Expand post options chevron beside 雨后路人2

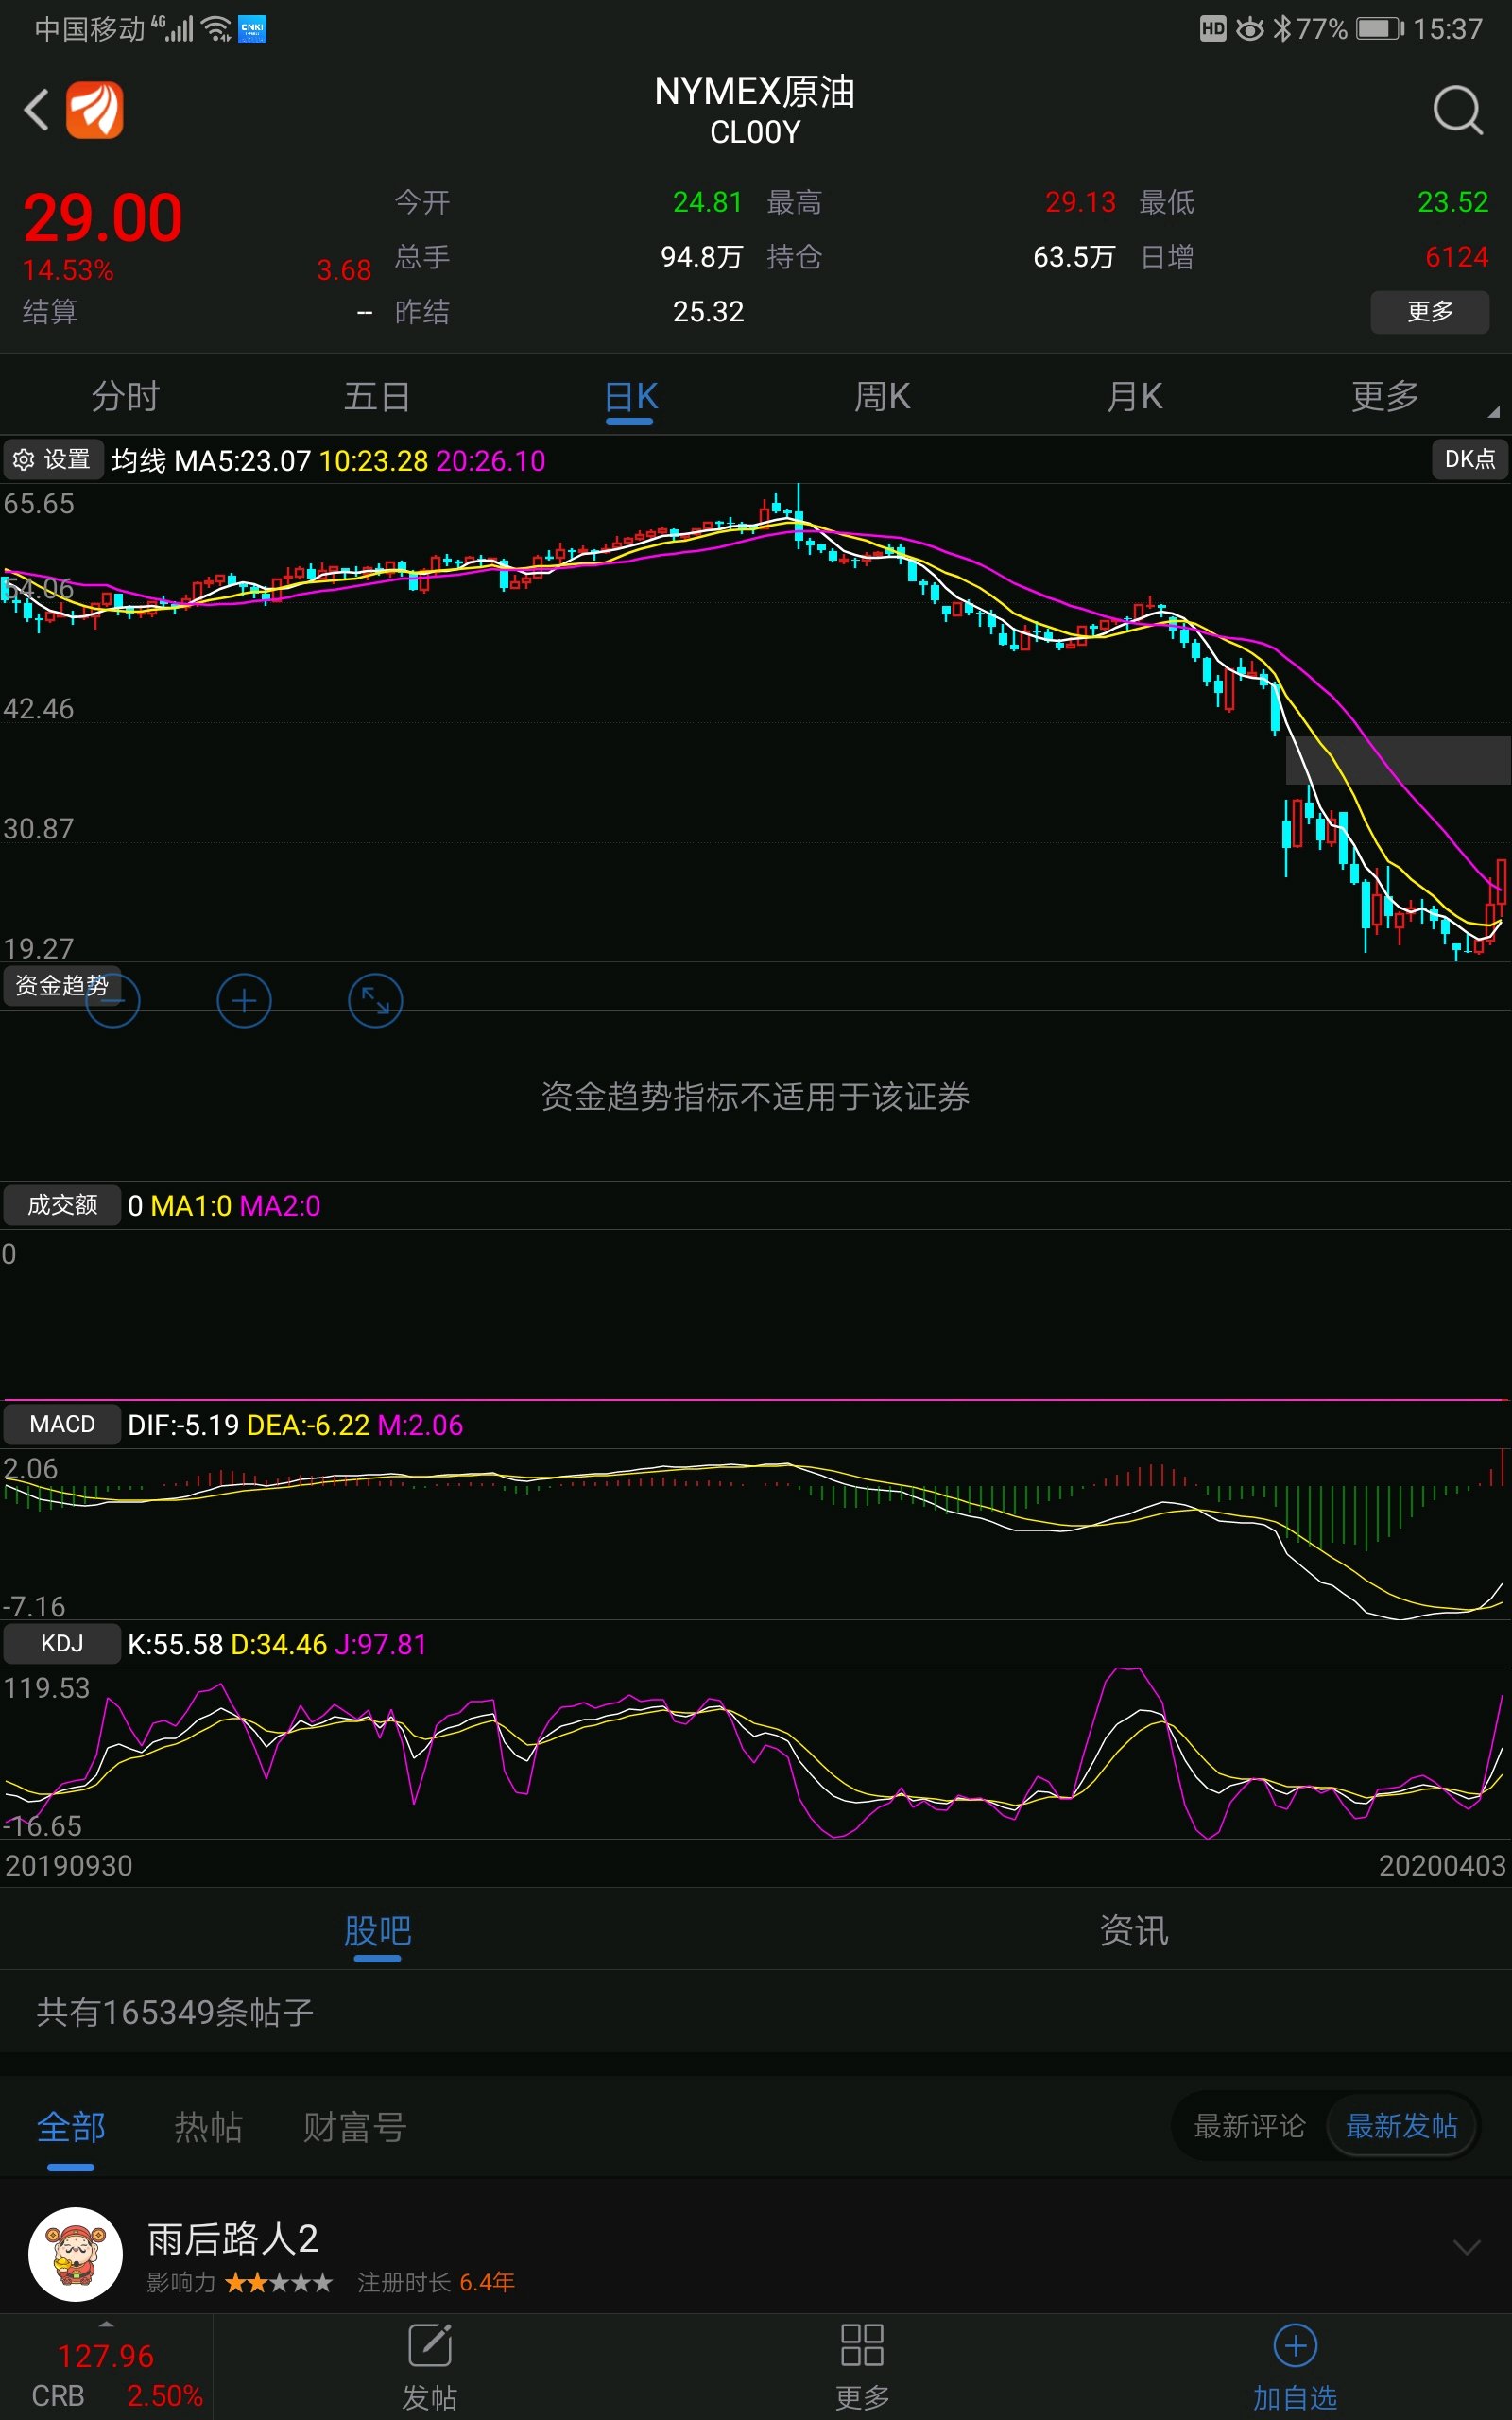point(1466,2248)
